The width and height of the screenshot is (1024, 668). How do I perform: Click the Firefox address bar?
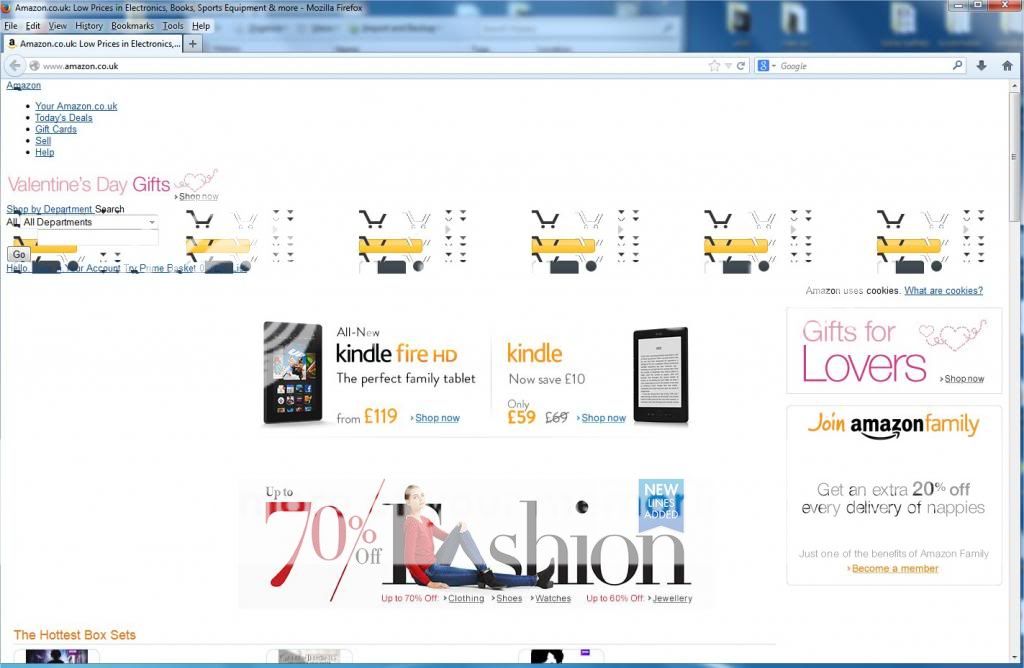[372, 66]
